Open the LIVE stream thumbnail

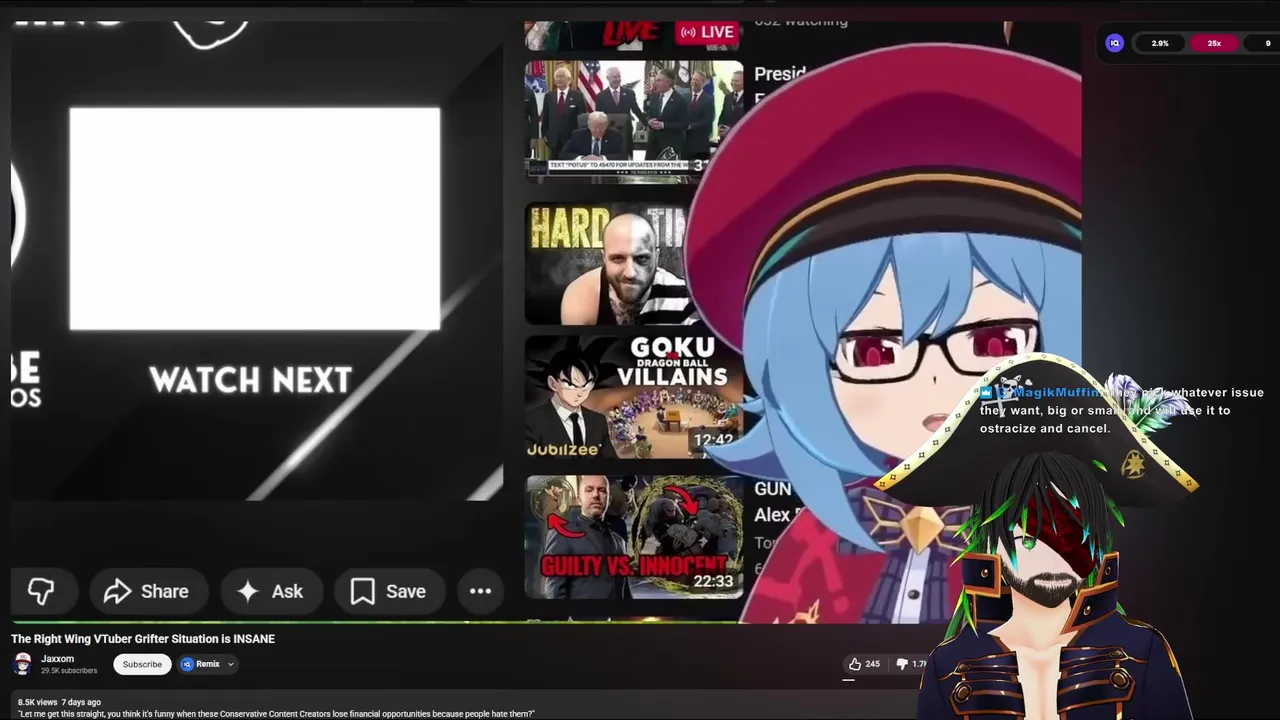[x=633, y=35]
